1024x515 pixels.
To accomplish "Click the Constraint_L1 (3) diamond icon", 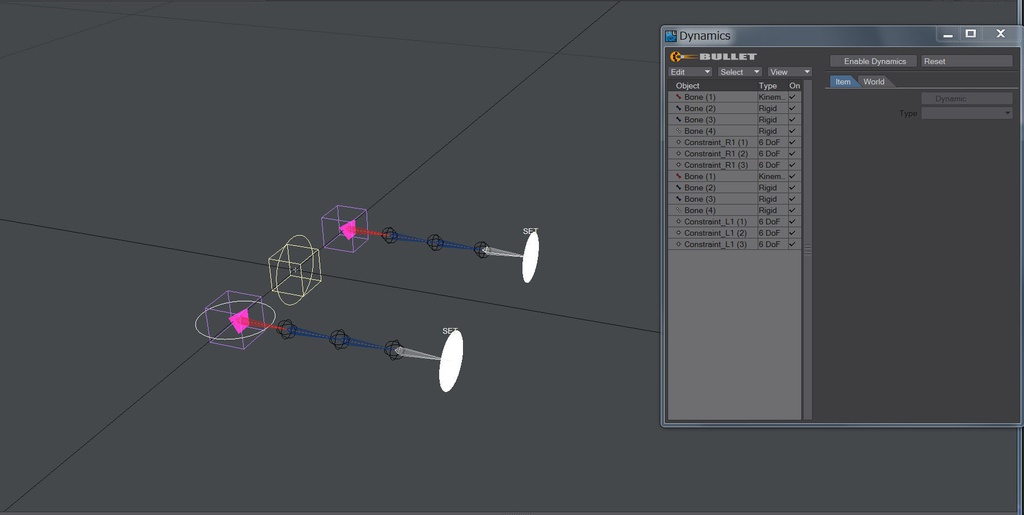I will pyautogui.click(x=679, y=244).
